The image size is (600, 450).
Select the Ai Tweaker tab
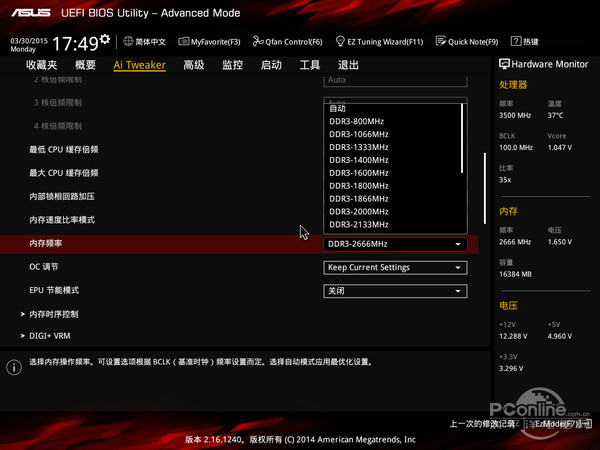click(140, 65)
